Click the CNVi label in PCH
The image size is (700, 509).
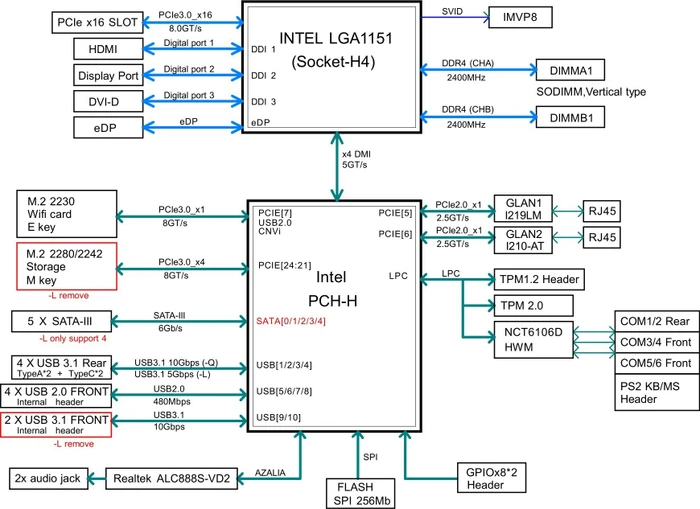270,231
